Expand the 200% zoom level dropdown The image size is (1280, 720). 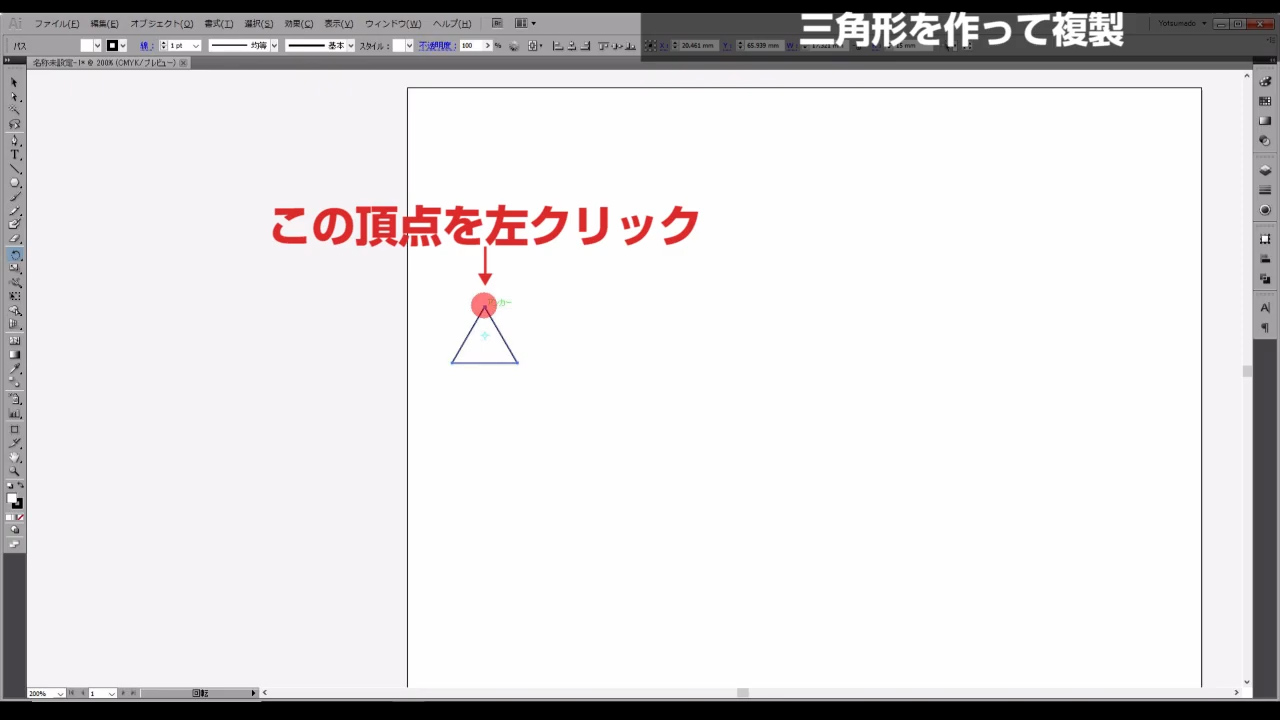(61, 693)
